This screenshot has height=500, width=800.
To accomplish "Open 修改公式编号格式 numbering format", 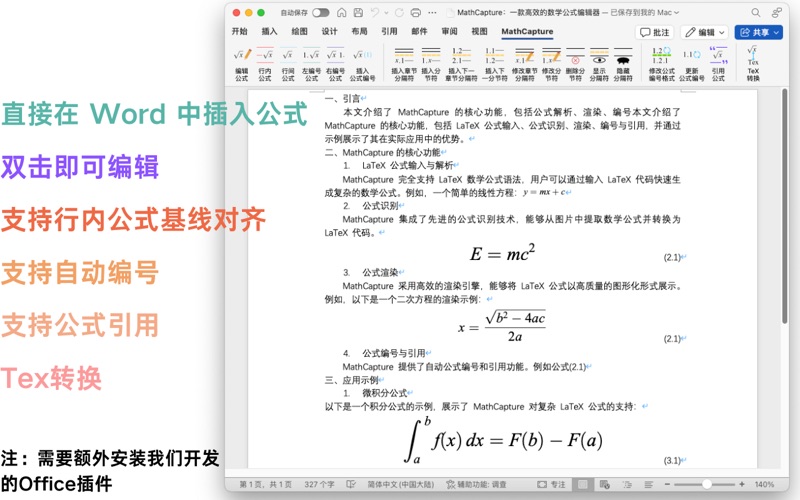I will [x=661, y=64].
